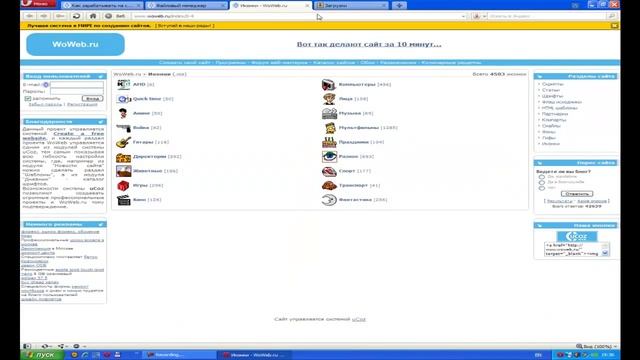Viewport: 640px width, 360px height.
Task: Switch to the Иконки - WoWeb.ru tab
Action: (271, 6)
